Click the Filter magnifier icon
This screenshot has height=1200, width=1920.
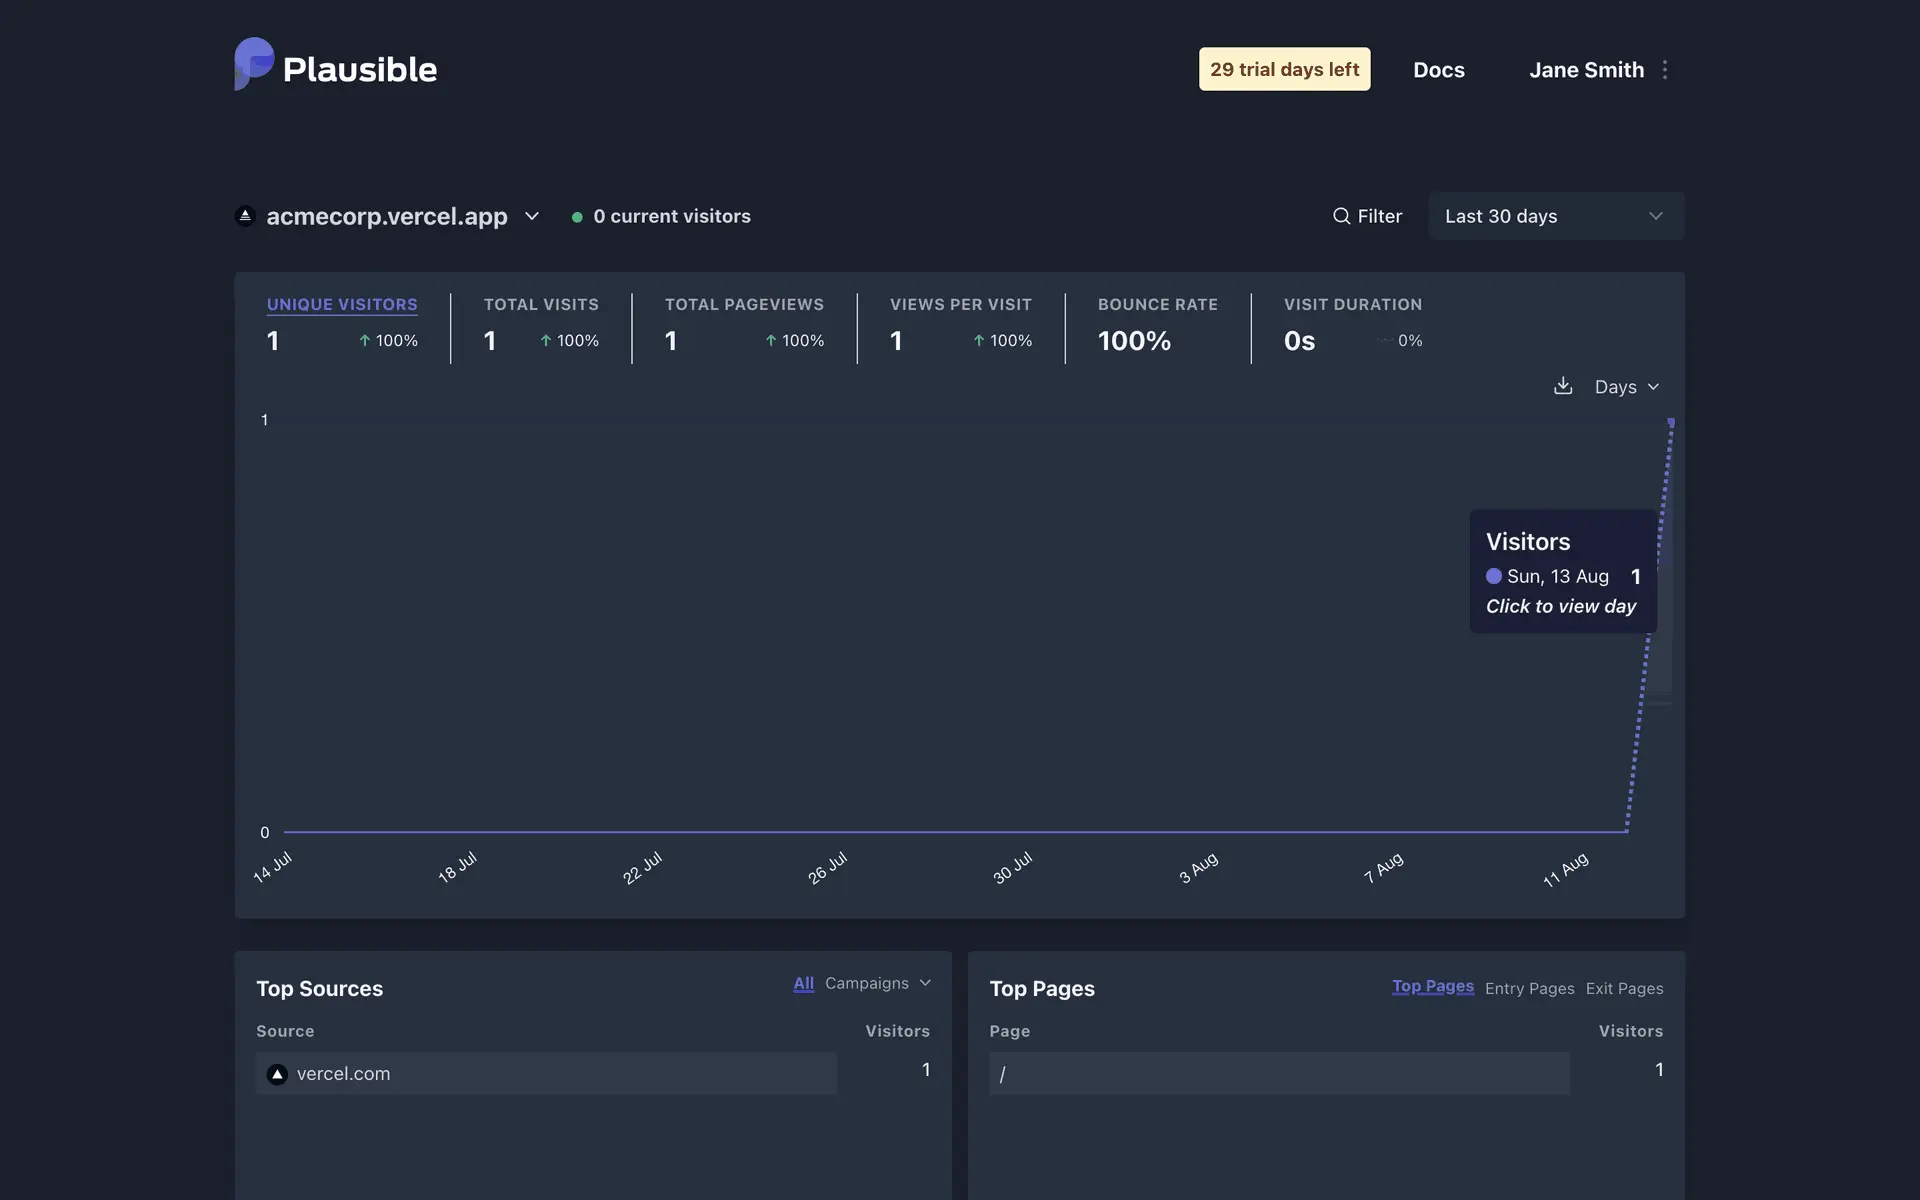pos(1341,216)
